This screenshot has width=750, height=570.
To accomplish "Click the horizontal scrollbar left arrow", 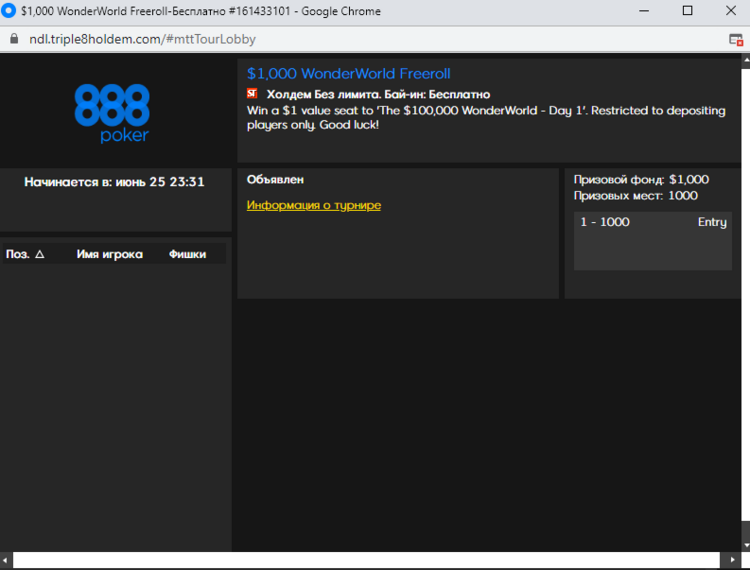I will [6, 560].
